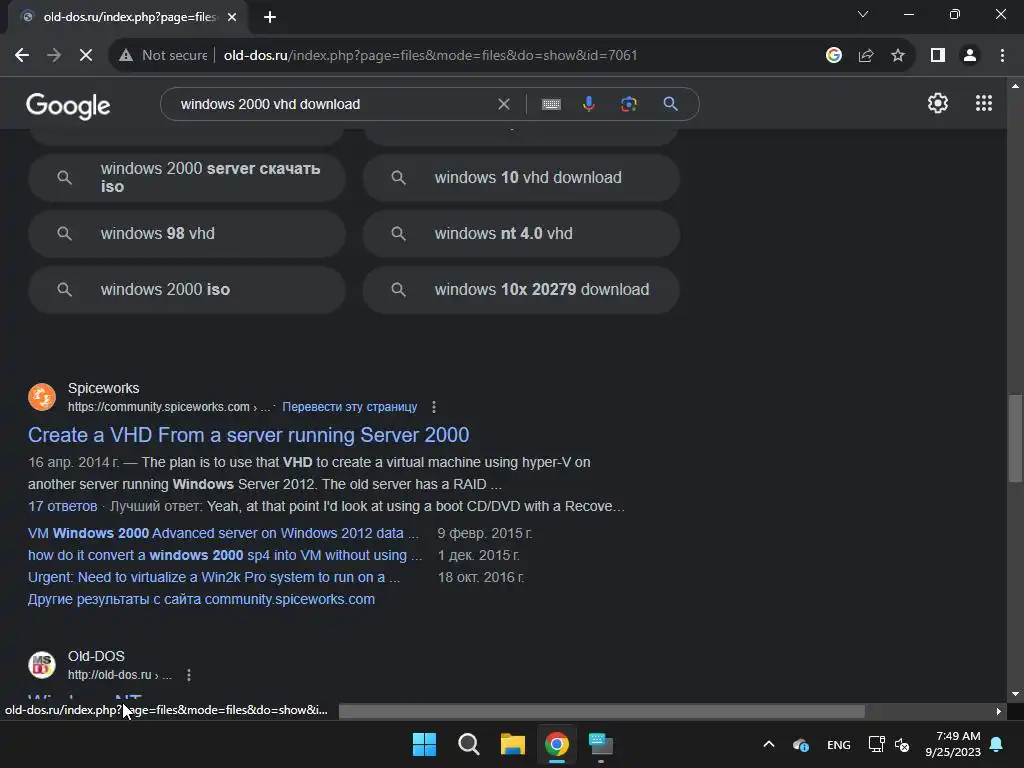This screenshot has width=1024, height=768.
Task: Open File Explorer from taskbar
Action: pos(513,744)
